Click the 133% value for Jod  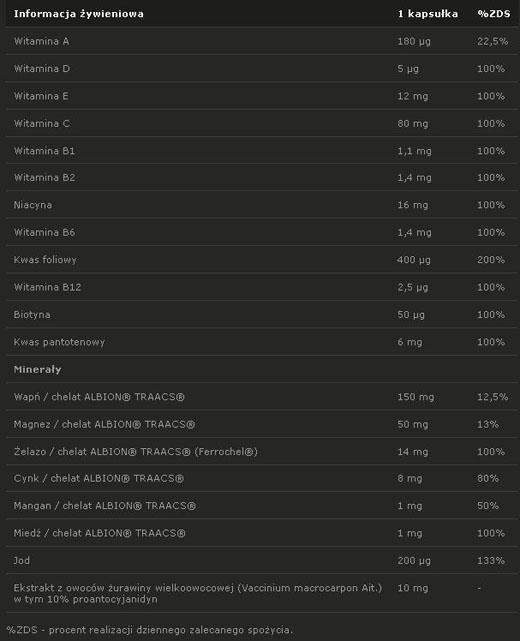(491, 560)
